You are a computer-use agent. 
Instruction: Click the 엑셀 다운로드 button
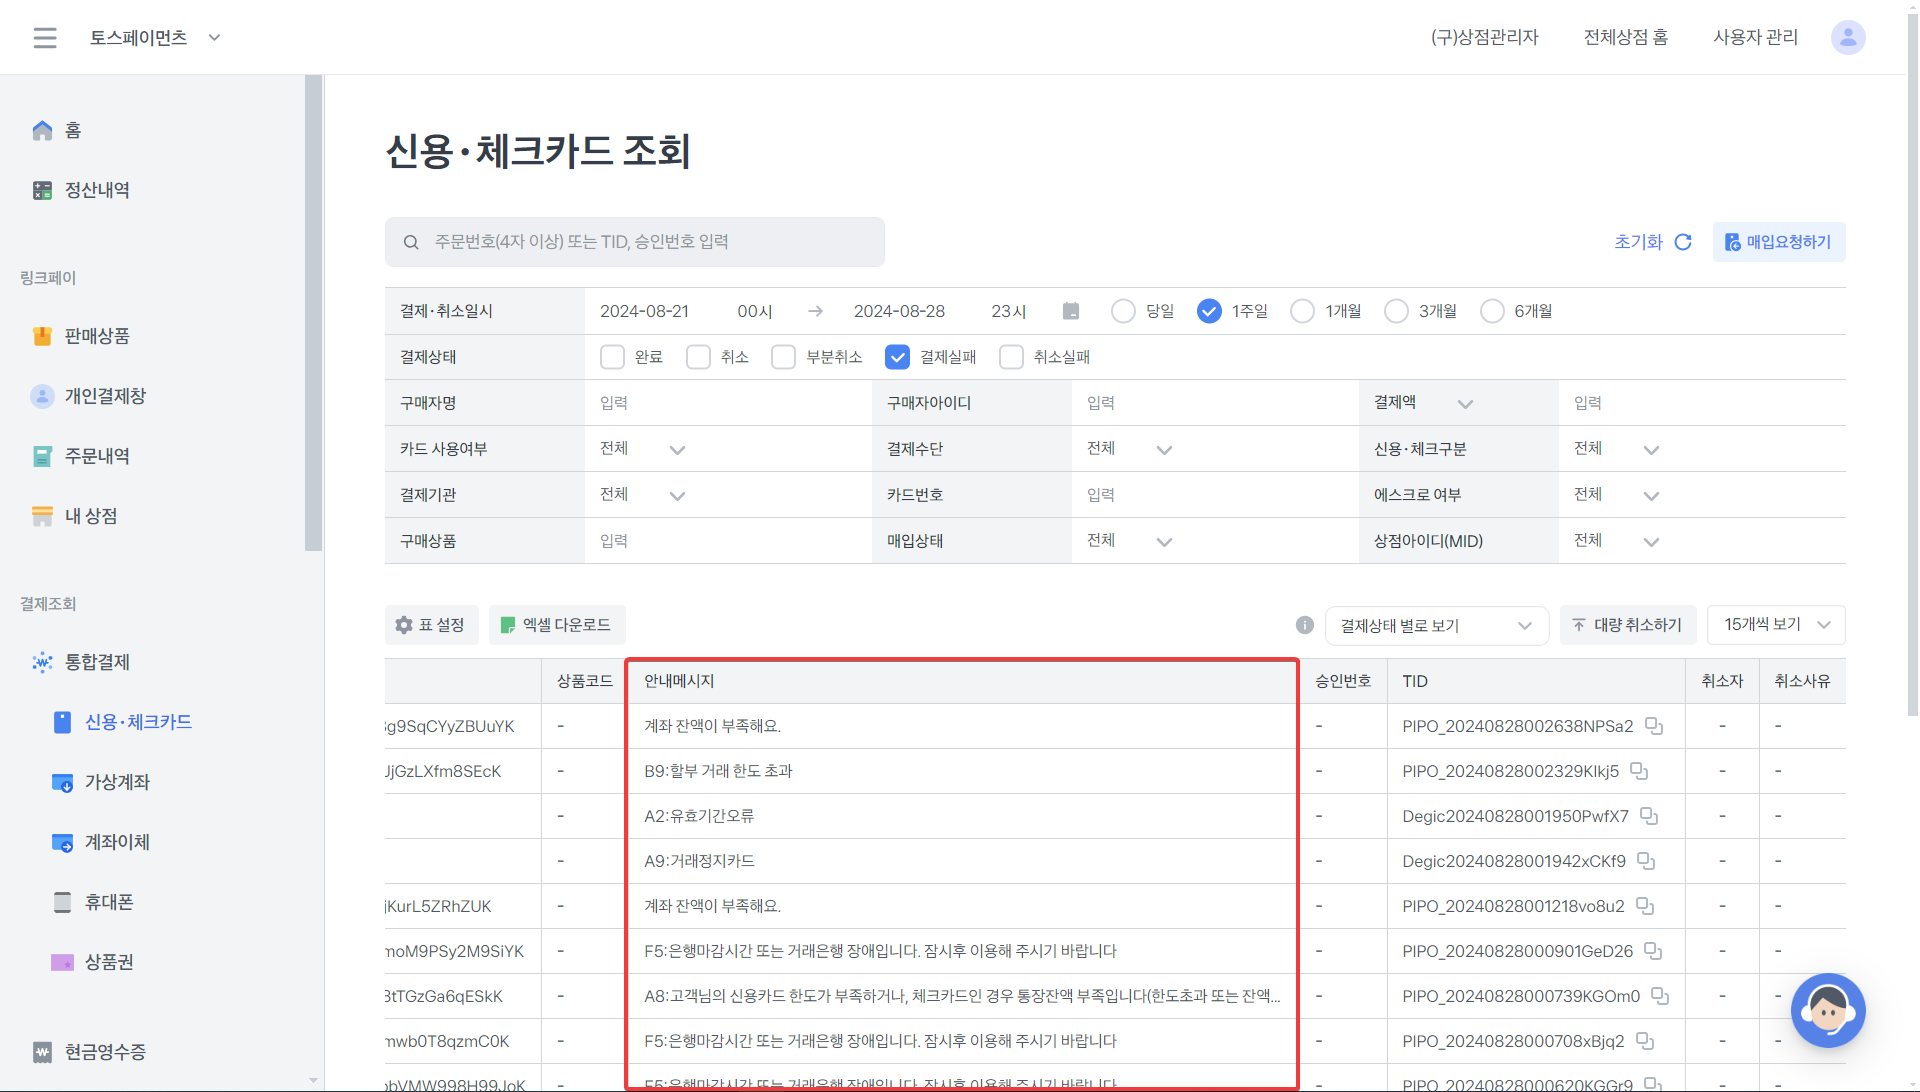click(556, 625)
